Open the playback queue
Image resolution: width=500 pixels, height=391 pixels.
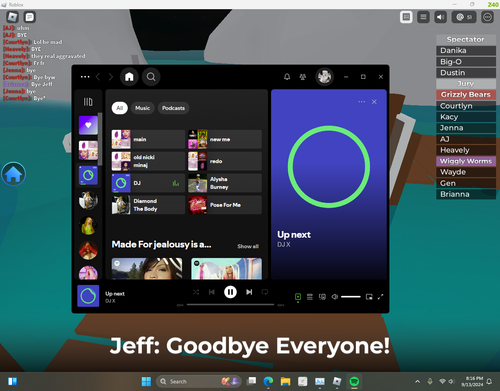[310, 297]
